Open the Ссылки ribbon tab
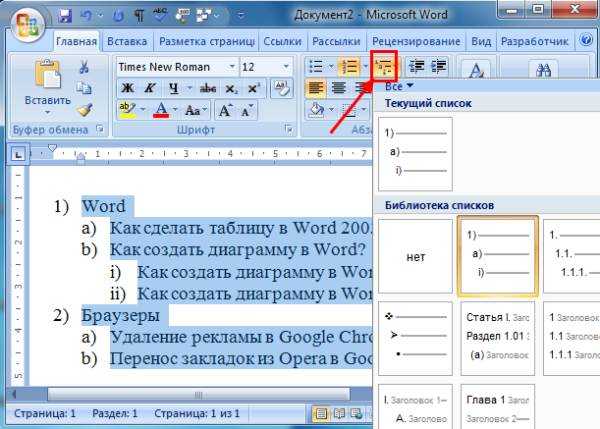600x429 pixels. [282, 41]
